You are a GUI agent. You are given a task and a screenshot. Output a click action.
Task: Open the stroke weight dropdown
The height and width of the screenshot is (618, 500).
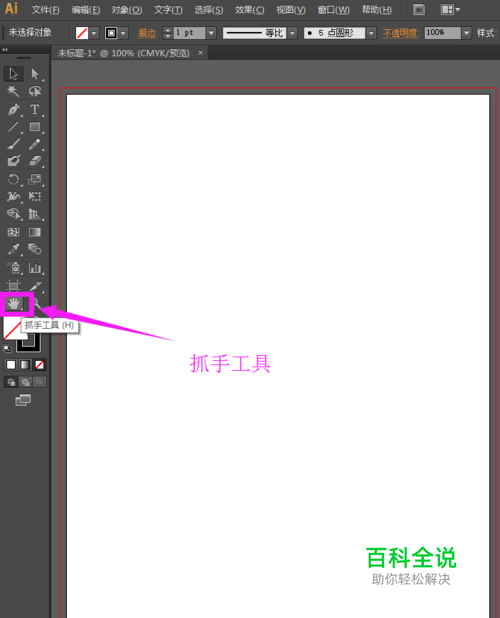click(212, 33)
